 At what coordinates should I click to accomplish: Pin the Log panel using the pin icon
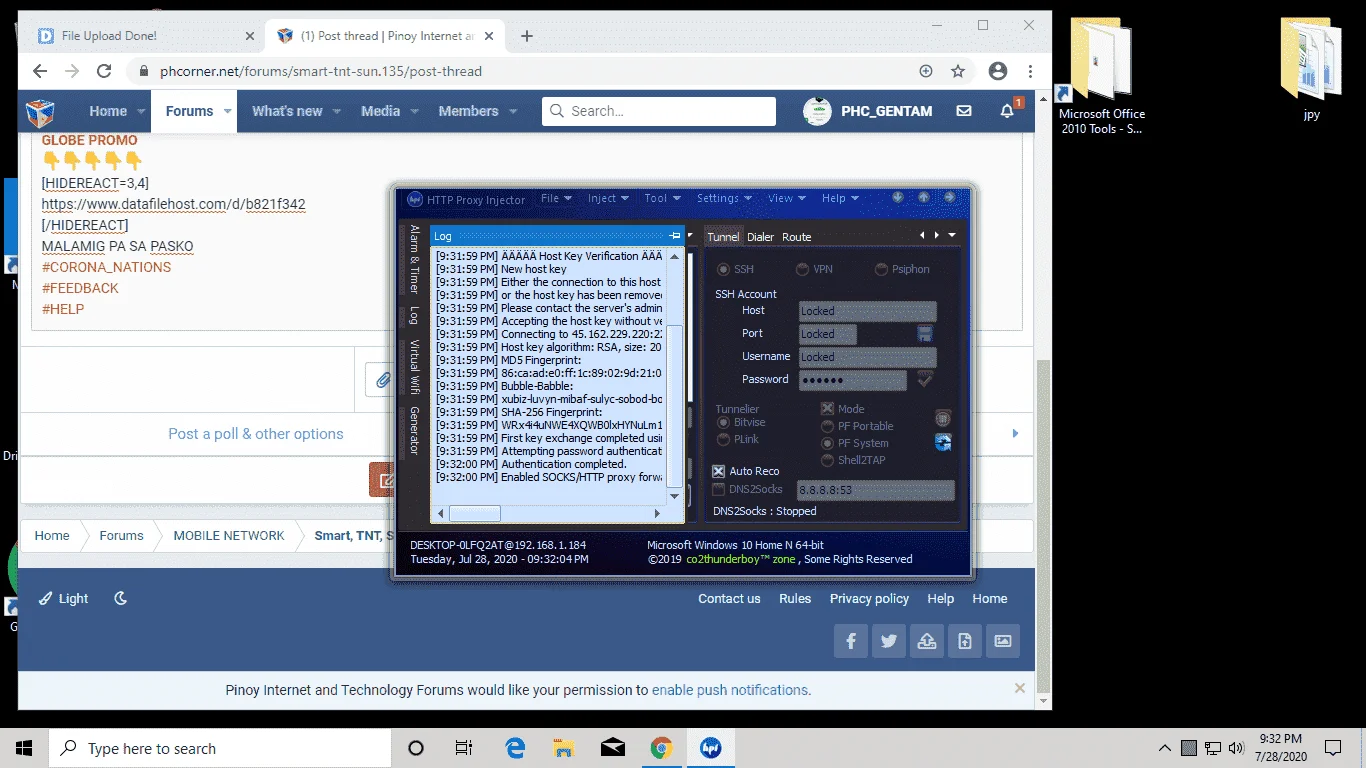675,236
